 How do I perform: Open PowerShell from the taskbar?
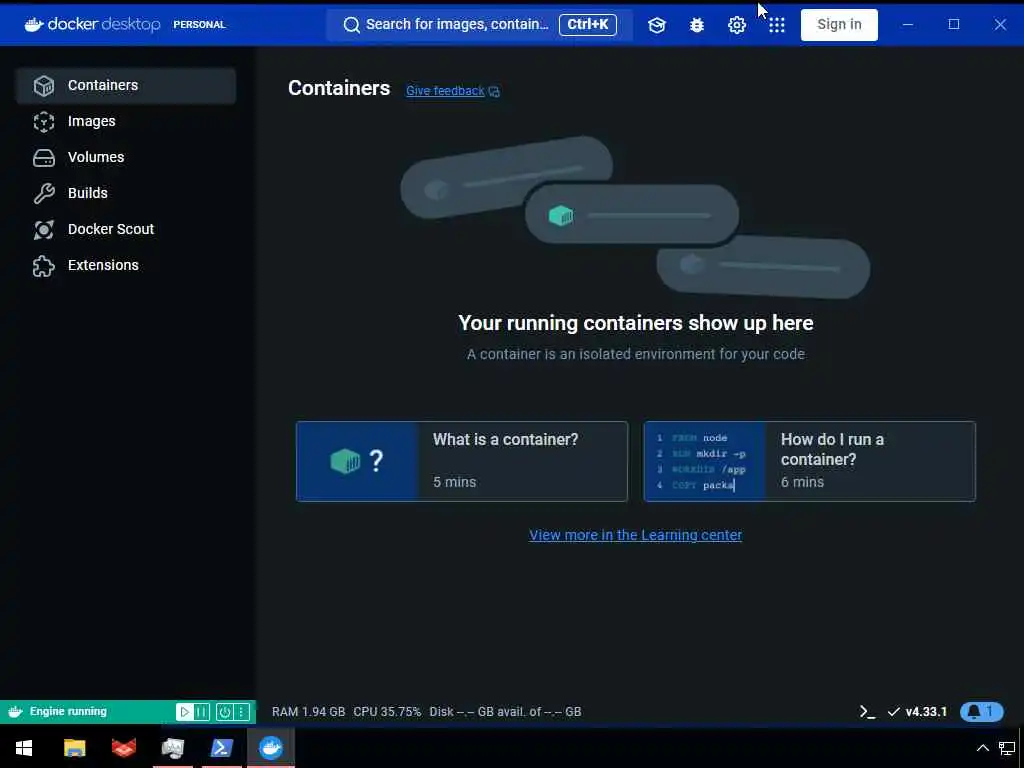(x=221, y=748)
